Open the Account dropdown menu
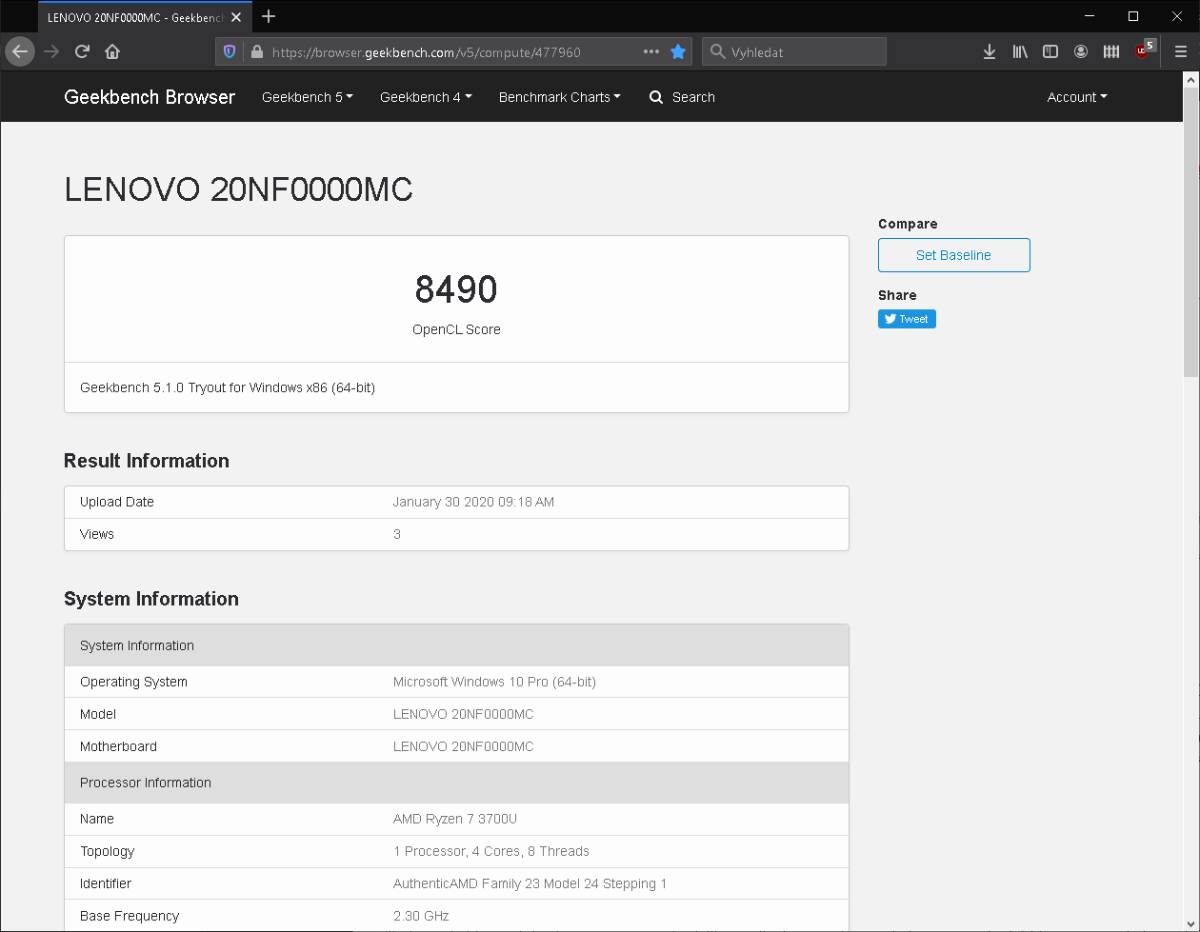 click(x=1076, y=97)
